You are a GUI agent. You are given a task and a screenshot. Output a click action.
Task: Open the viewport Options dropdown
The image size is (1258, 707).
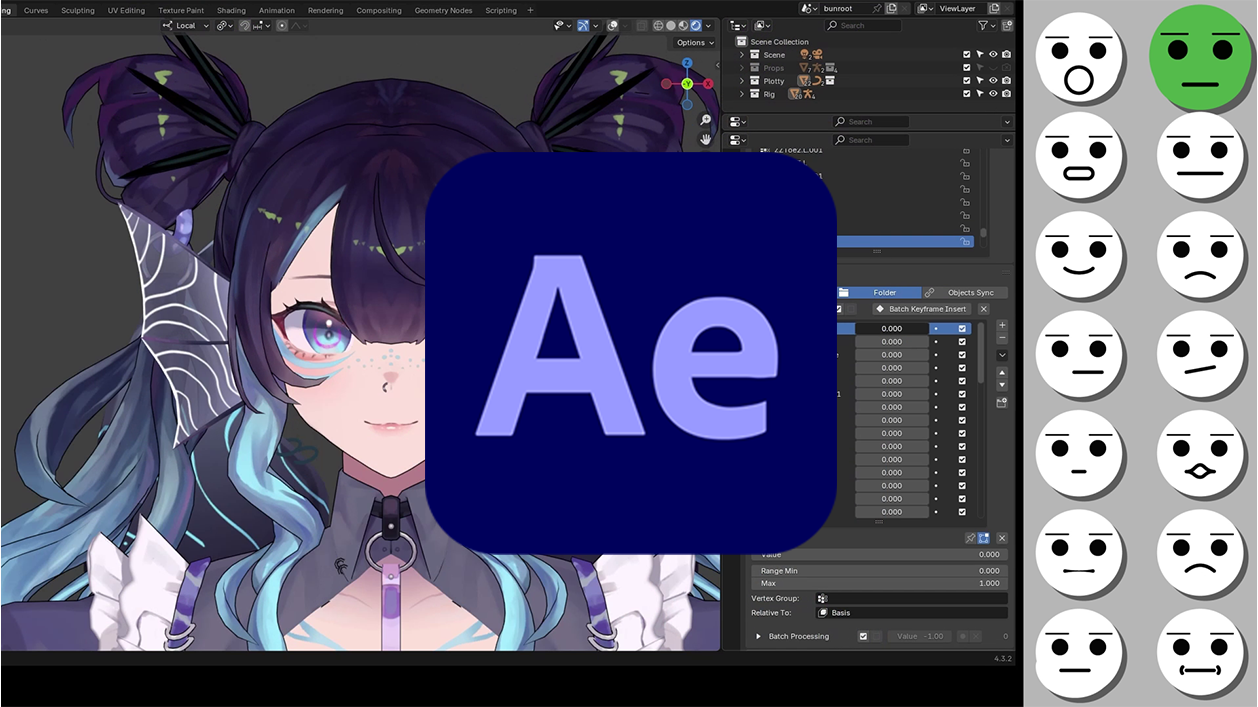pyautogui.click(x=695, y=43)
